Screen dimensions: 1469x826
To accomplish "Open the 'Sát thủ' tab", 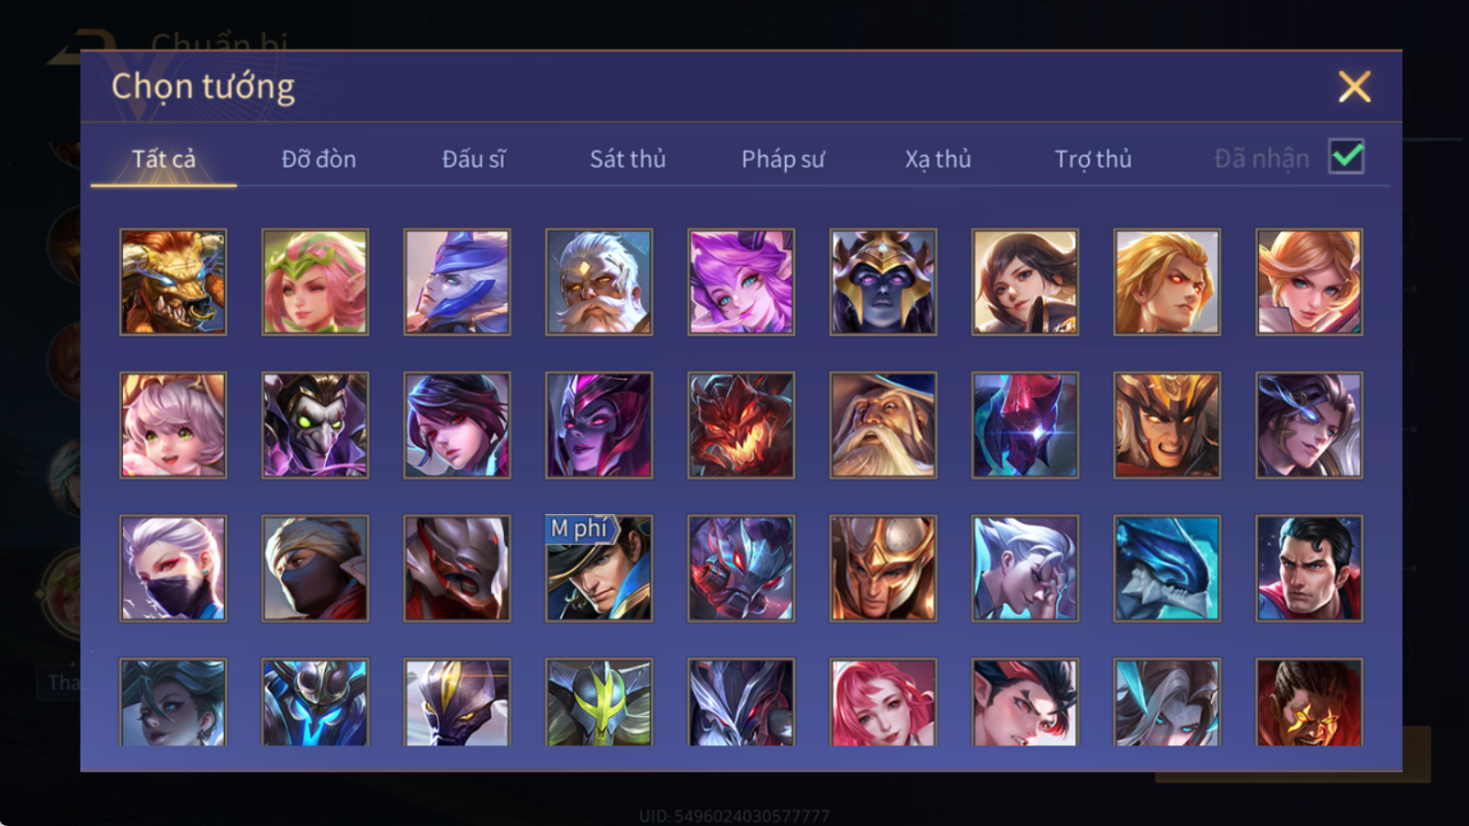I will [627, 159].
